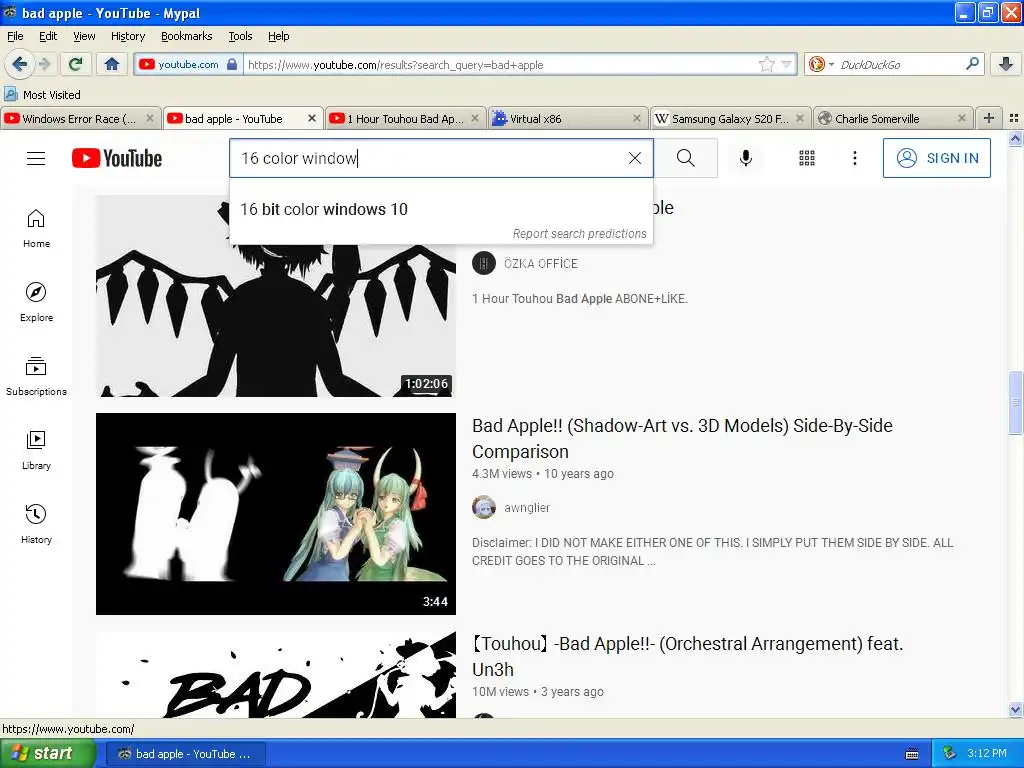The width and height of the screenshot is (1024, 768).
Task: Close the Virtual x86 tab
Action: [x=637, y=118]
